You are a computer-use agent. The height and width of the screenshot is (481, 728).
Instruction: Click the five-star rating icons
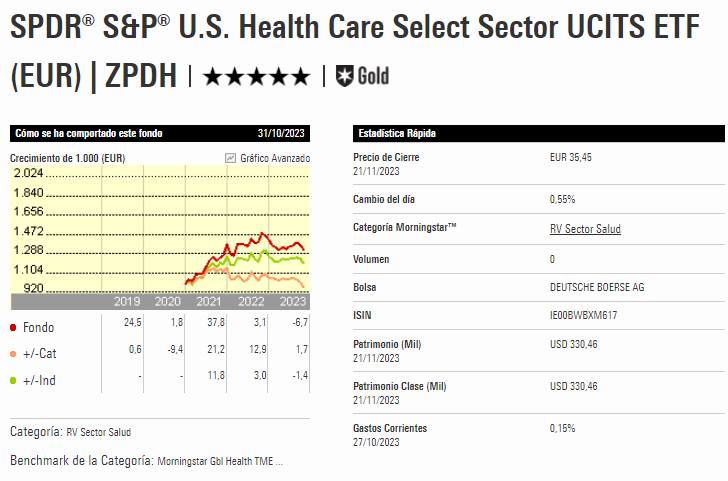click(x=257, y=76)
